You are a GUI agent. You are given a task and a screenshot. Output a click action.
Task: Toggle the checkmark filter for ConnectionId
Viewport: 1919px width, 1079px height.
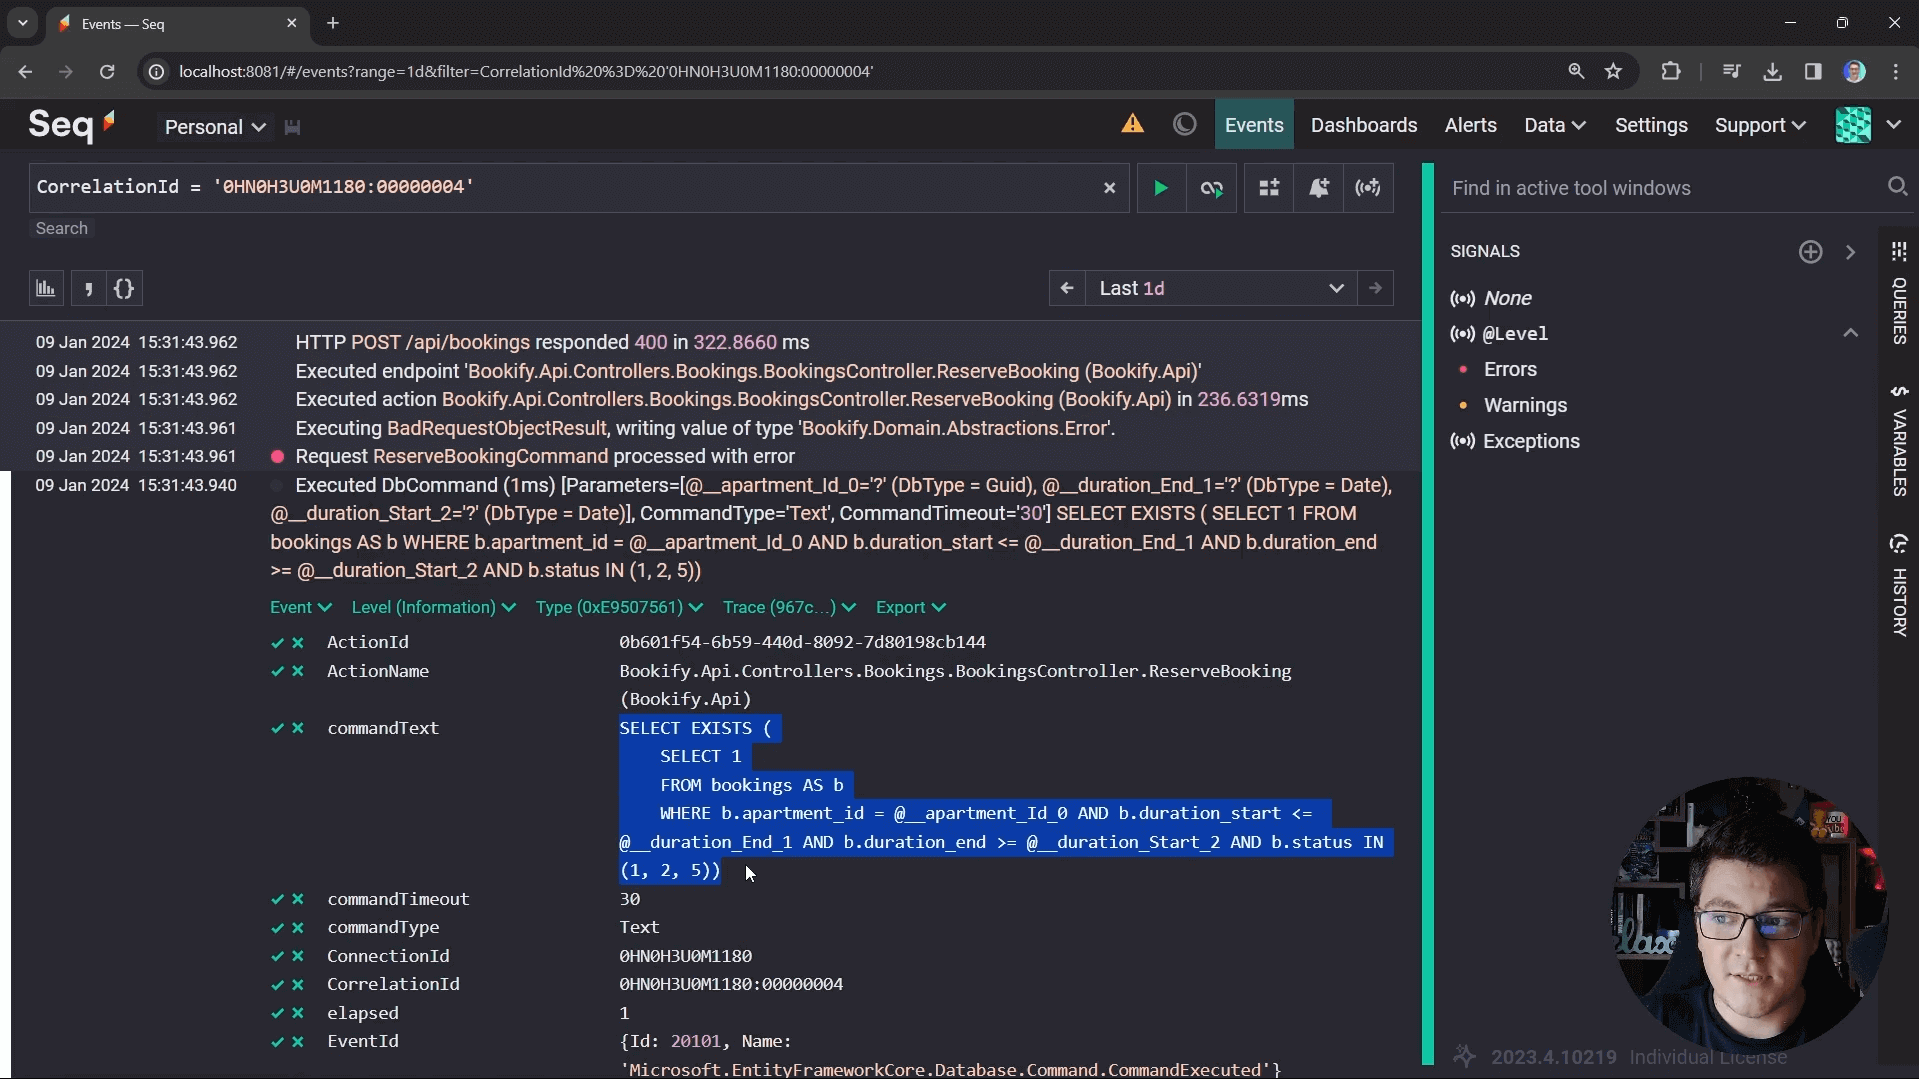coord(277,957)
